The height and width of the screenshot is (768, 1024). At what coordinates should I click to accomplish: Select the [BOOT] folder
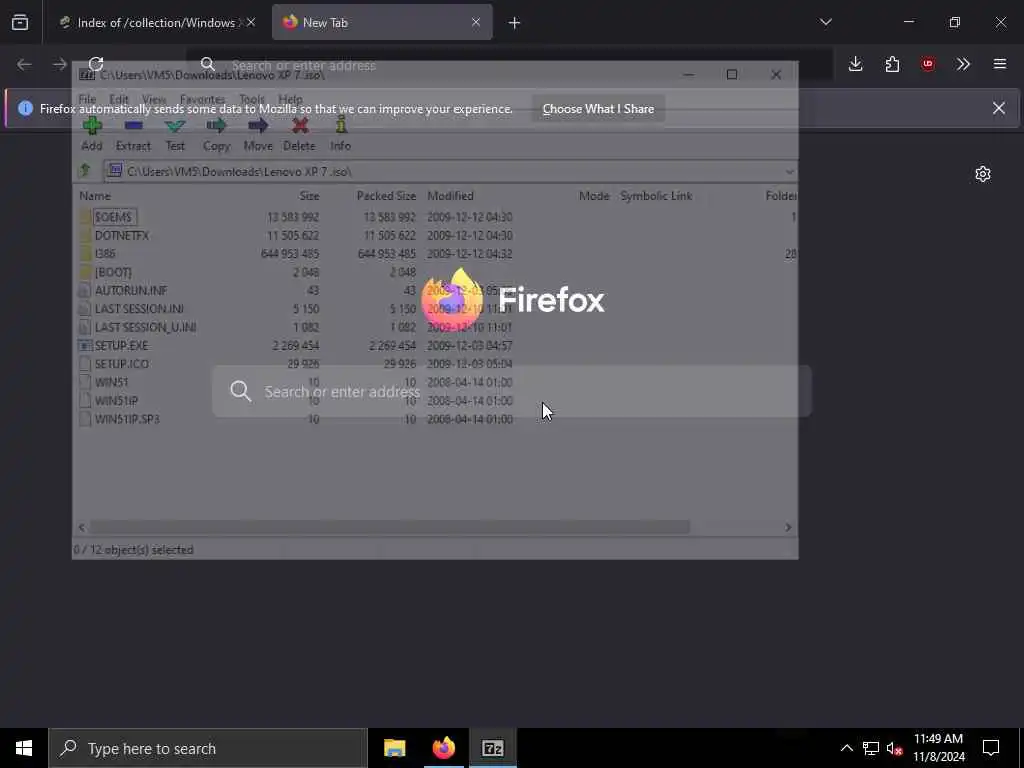pos(113,272)
